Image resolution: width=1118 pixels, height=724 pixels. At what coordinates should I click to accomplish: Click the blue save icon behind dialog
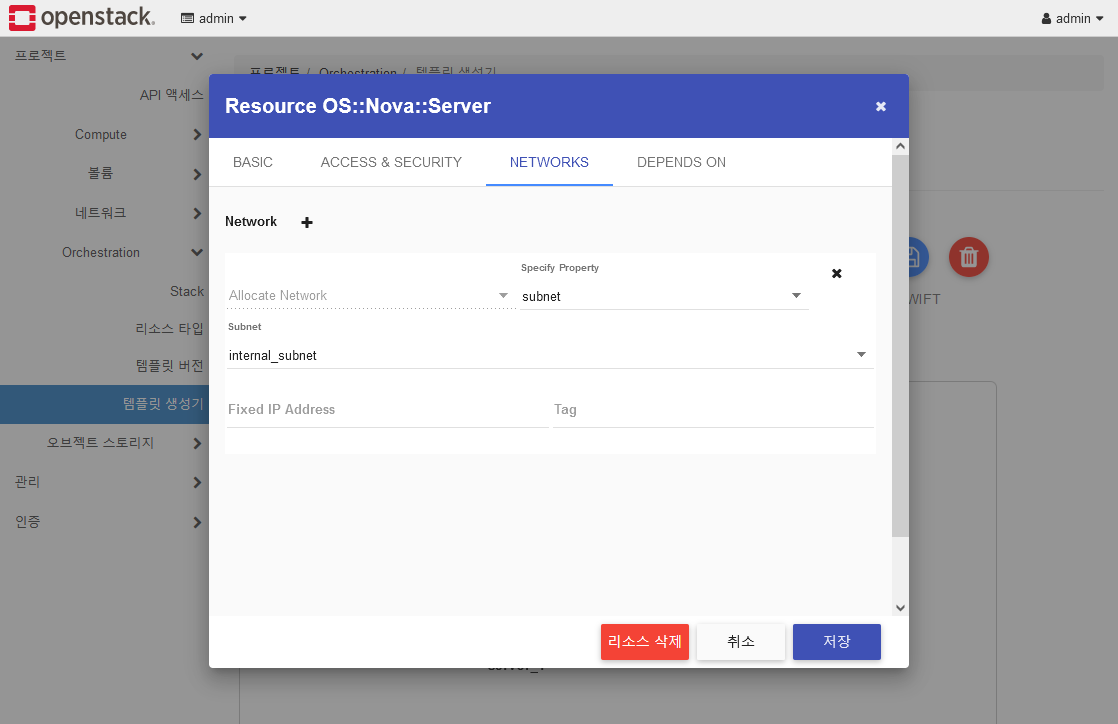tap(918, 257)
